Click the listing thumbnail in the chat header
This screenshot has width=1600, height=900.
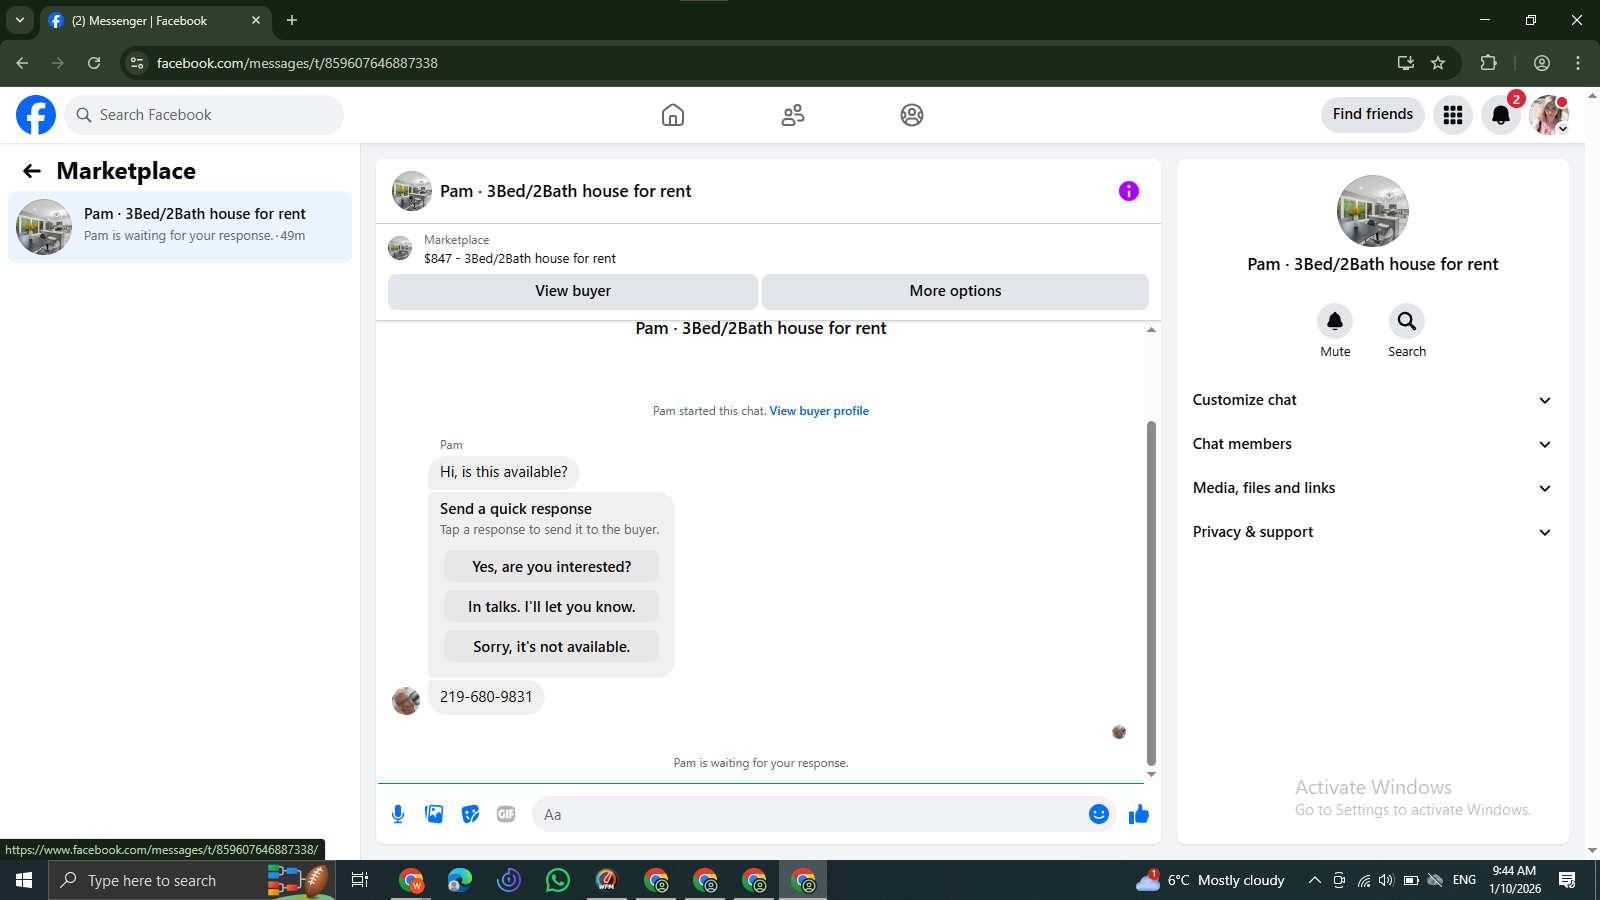coord(412,191)
